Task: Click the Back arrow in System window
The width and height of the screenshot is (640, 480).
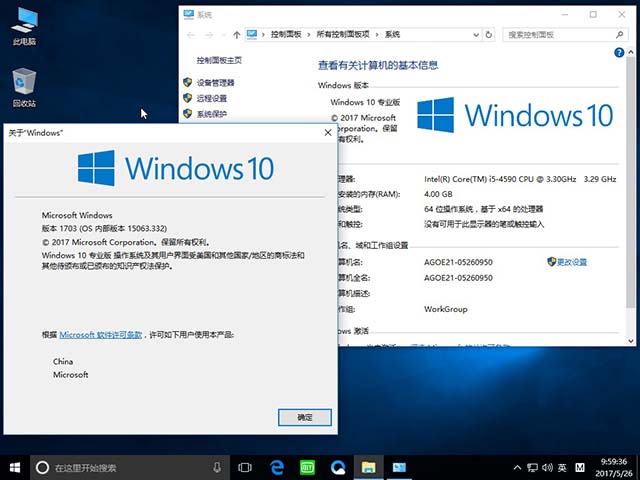Action: tap(191, 35)
